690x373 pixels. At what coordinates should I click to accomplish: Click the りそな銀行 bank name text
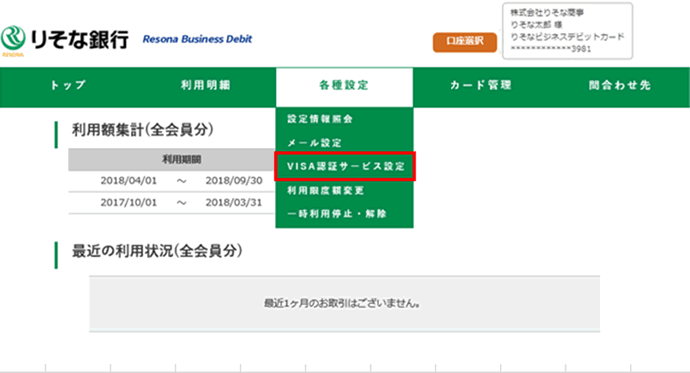(x=80, y=40)
